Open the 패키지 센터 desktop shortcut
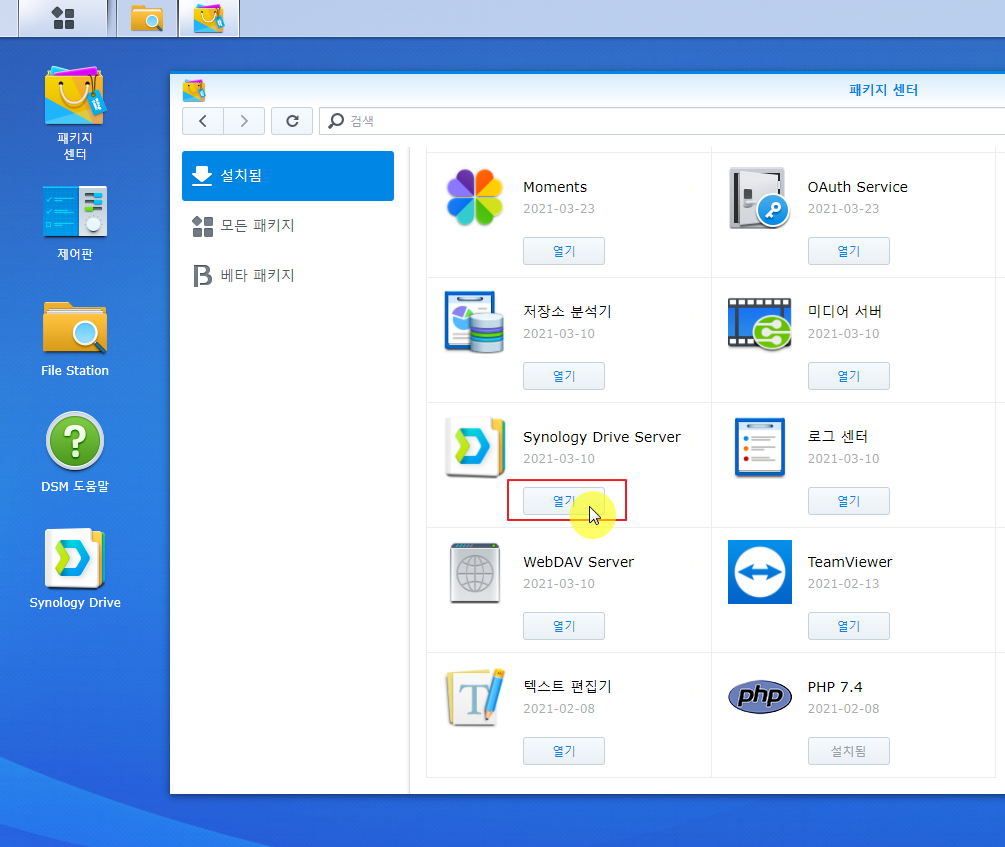This screenshot has width=1005, height=847. 75,113
